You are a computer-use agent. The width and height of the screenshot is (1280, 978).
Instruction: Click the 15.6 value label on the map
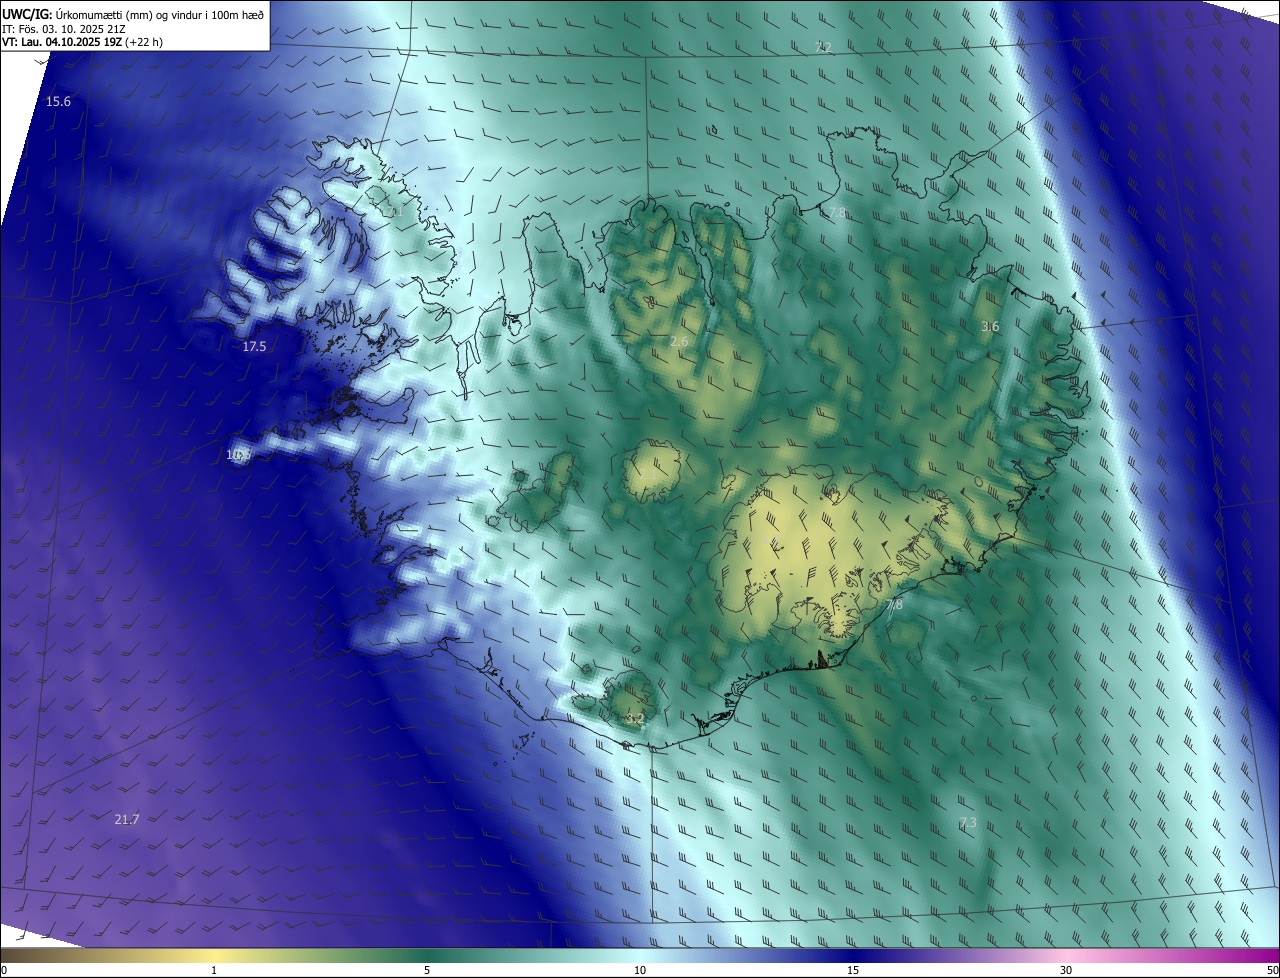[x=59, y=102]
